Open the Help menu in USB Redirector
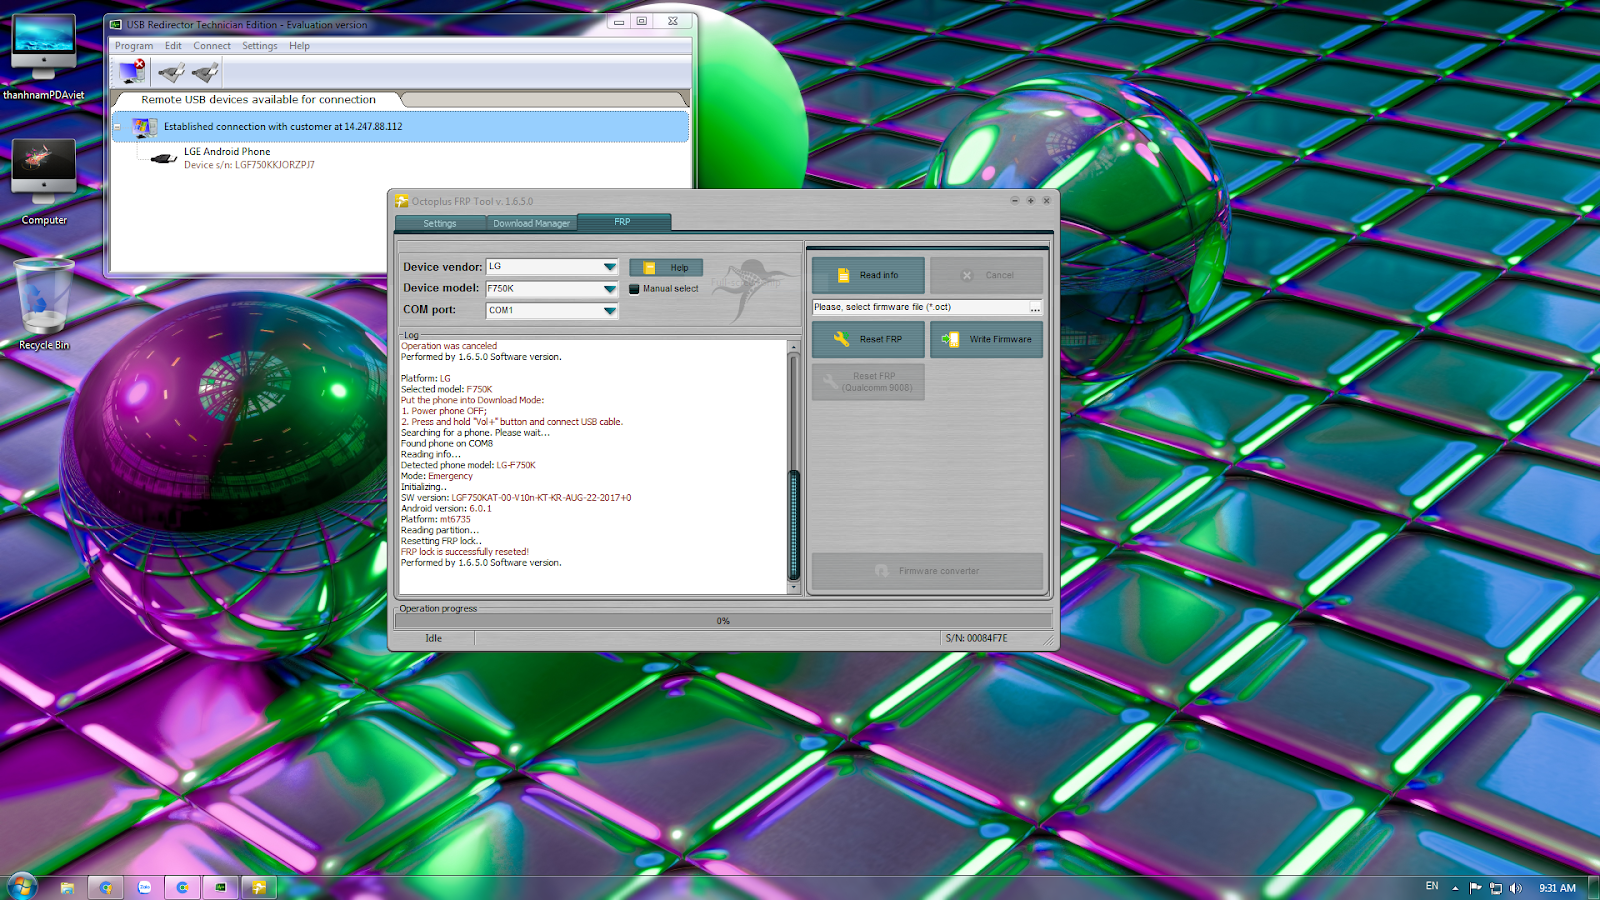The height and width of the screenshot is (900, 1600). 299,46
